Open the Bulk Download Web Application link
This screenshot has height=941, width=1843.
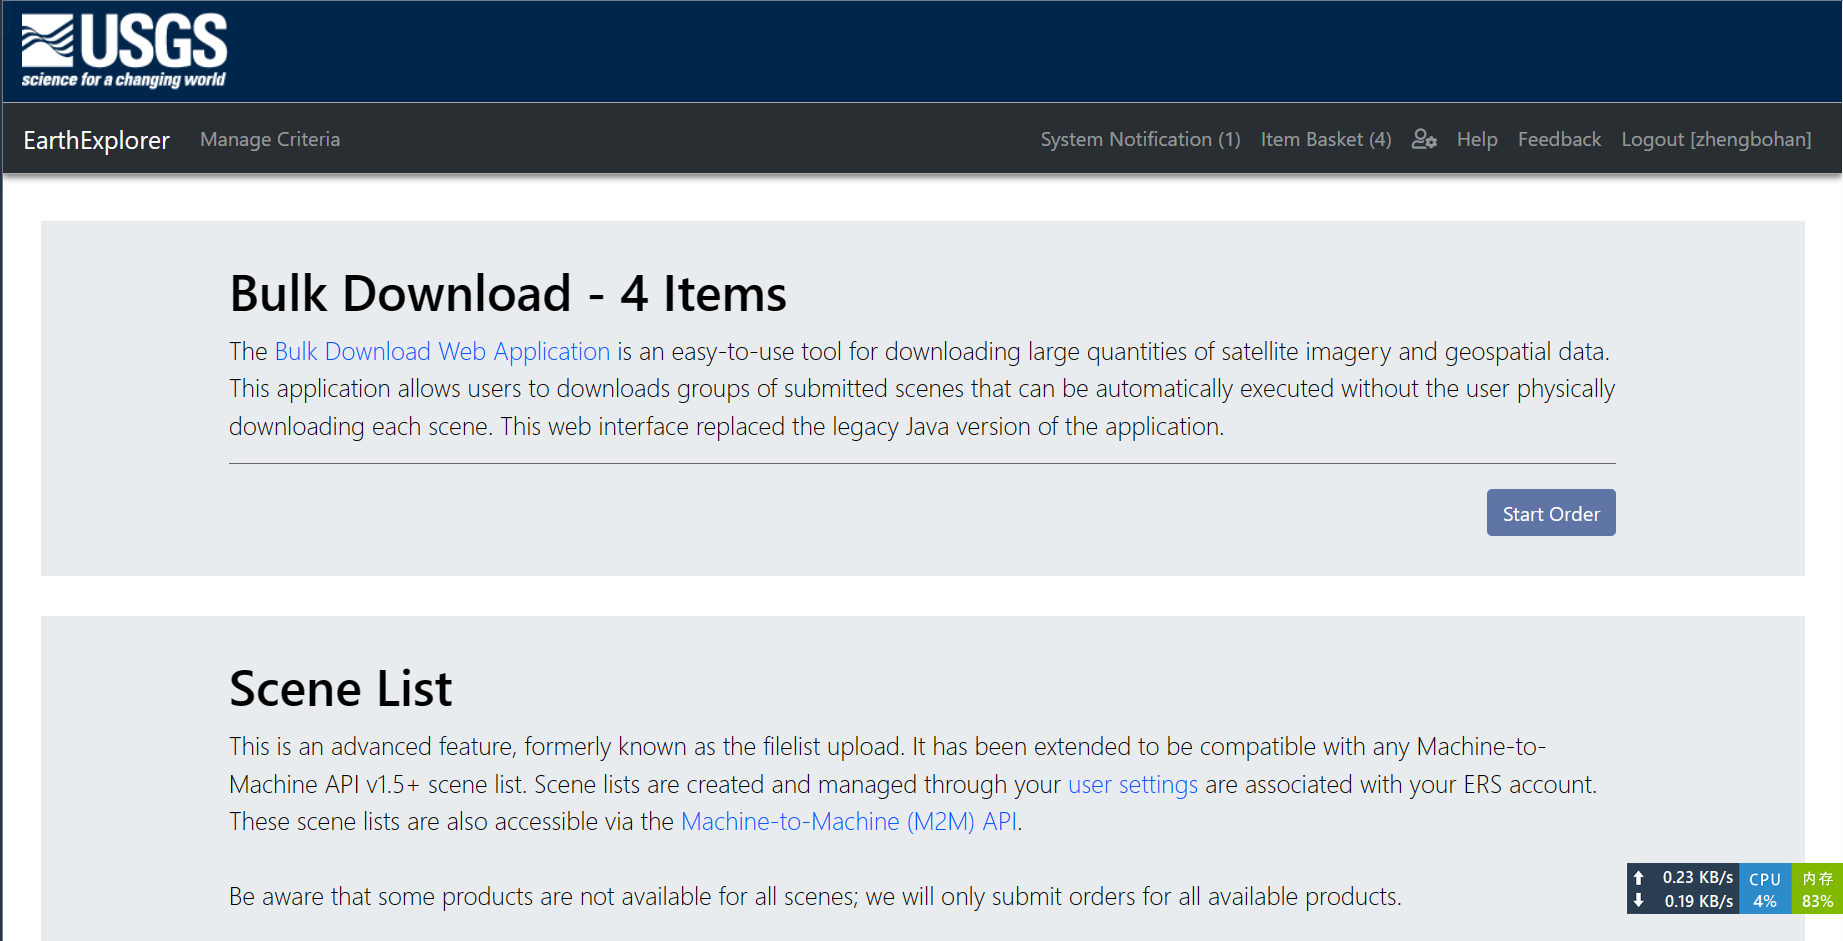point(442,352)
